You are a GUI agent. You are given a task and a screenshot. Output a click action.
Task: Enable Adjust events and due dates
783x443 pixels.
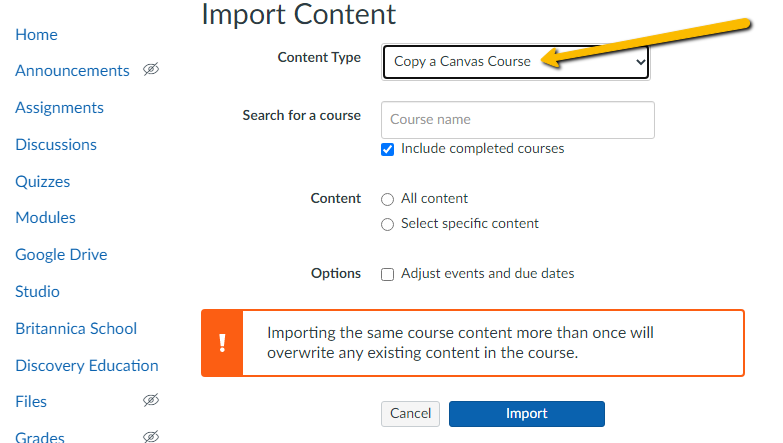coord(388,274)
